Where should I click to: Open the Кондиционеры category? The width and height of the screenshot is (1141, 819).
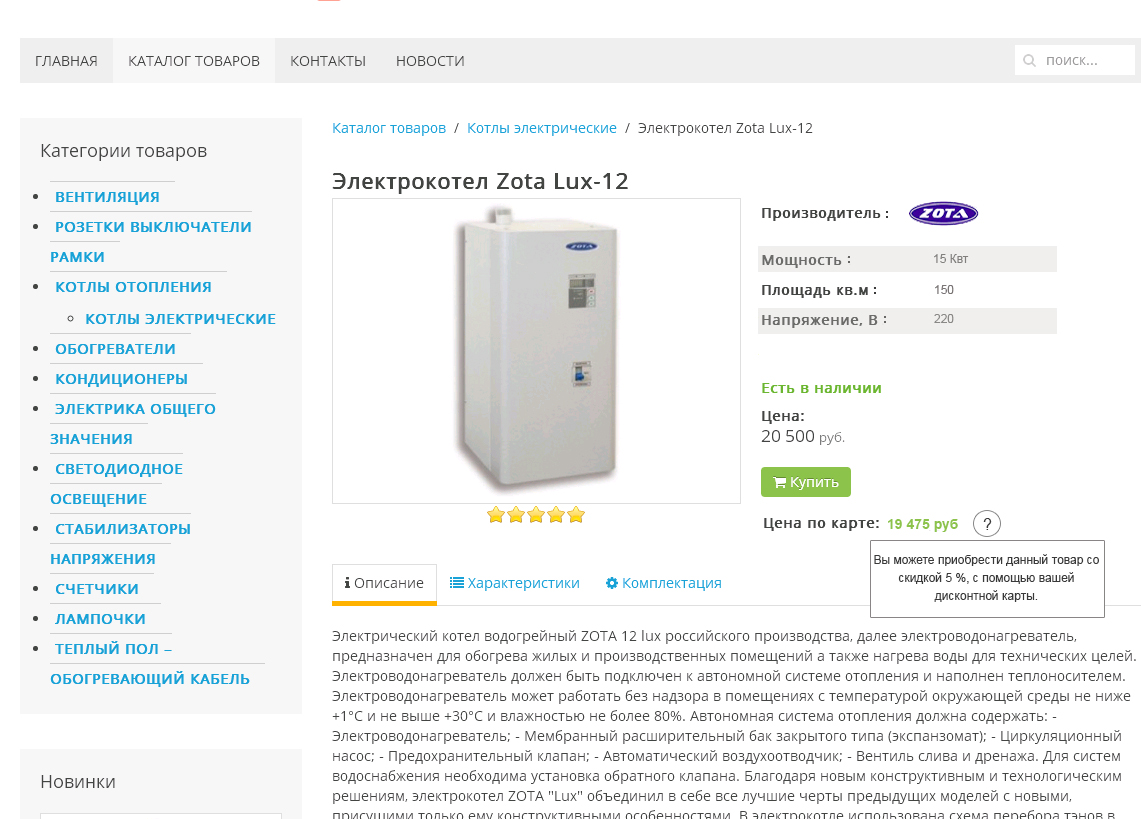click(121, 379)
